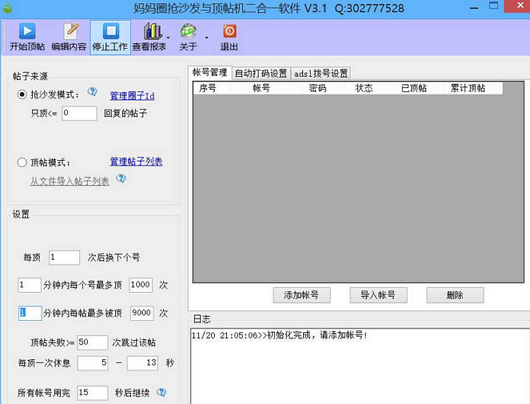The width and height of the screenshot is (530, 404).
Task: Click the 停止工作 stop icon
Action: pyautogui.click(x=111, y=31)
